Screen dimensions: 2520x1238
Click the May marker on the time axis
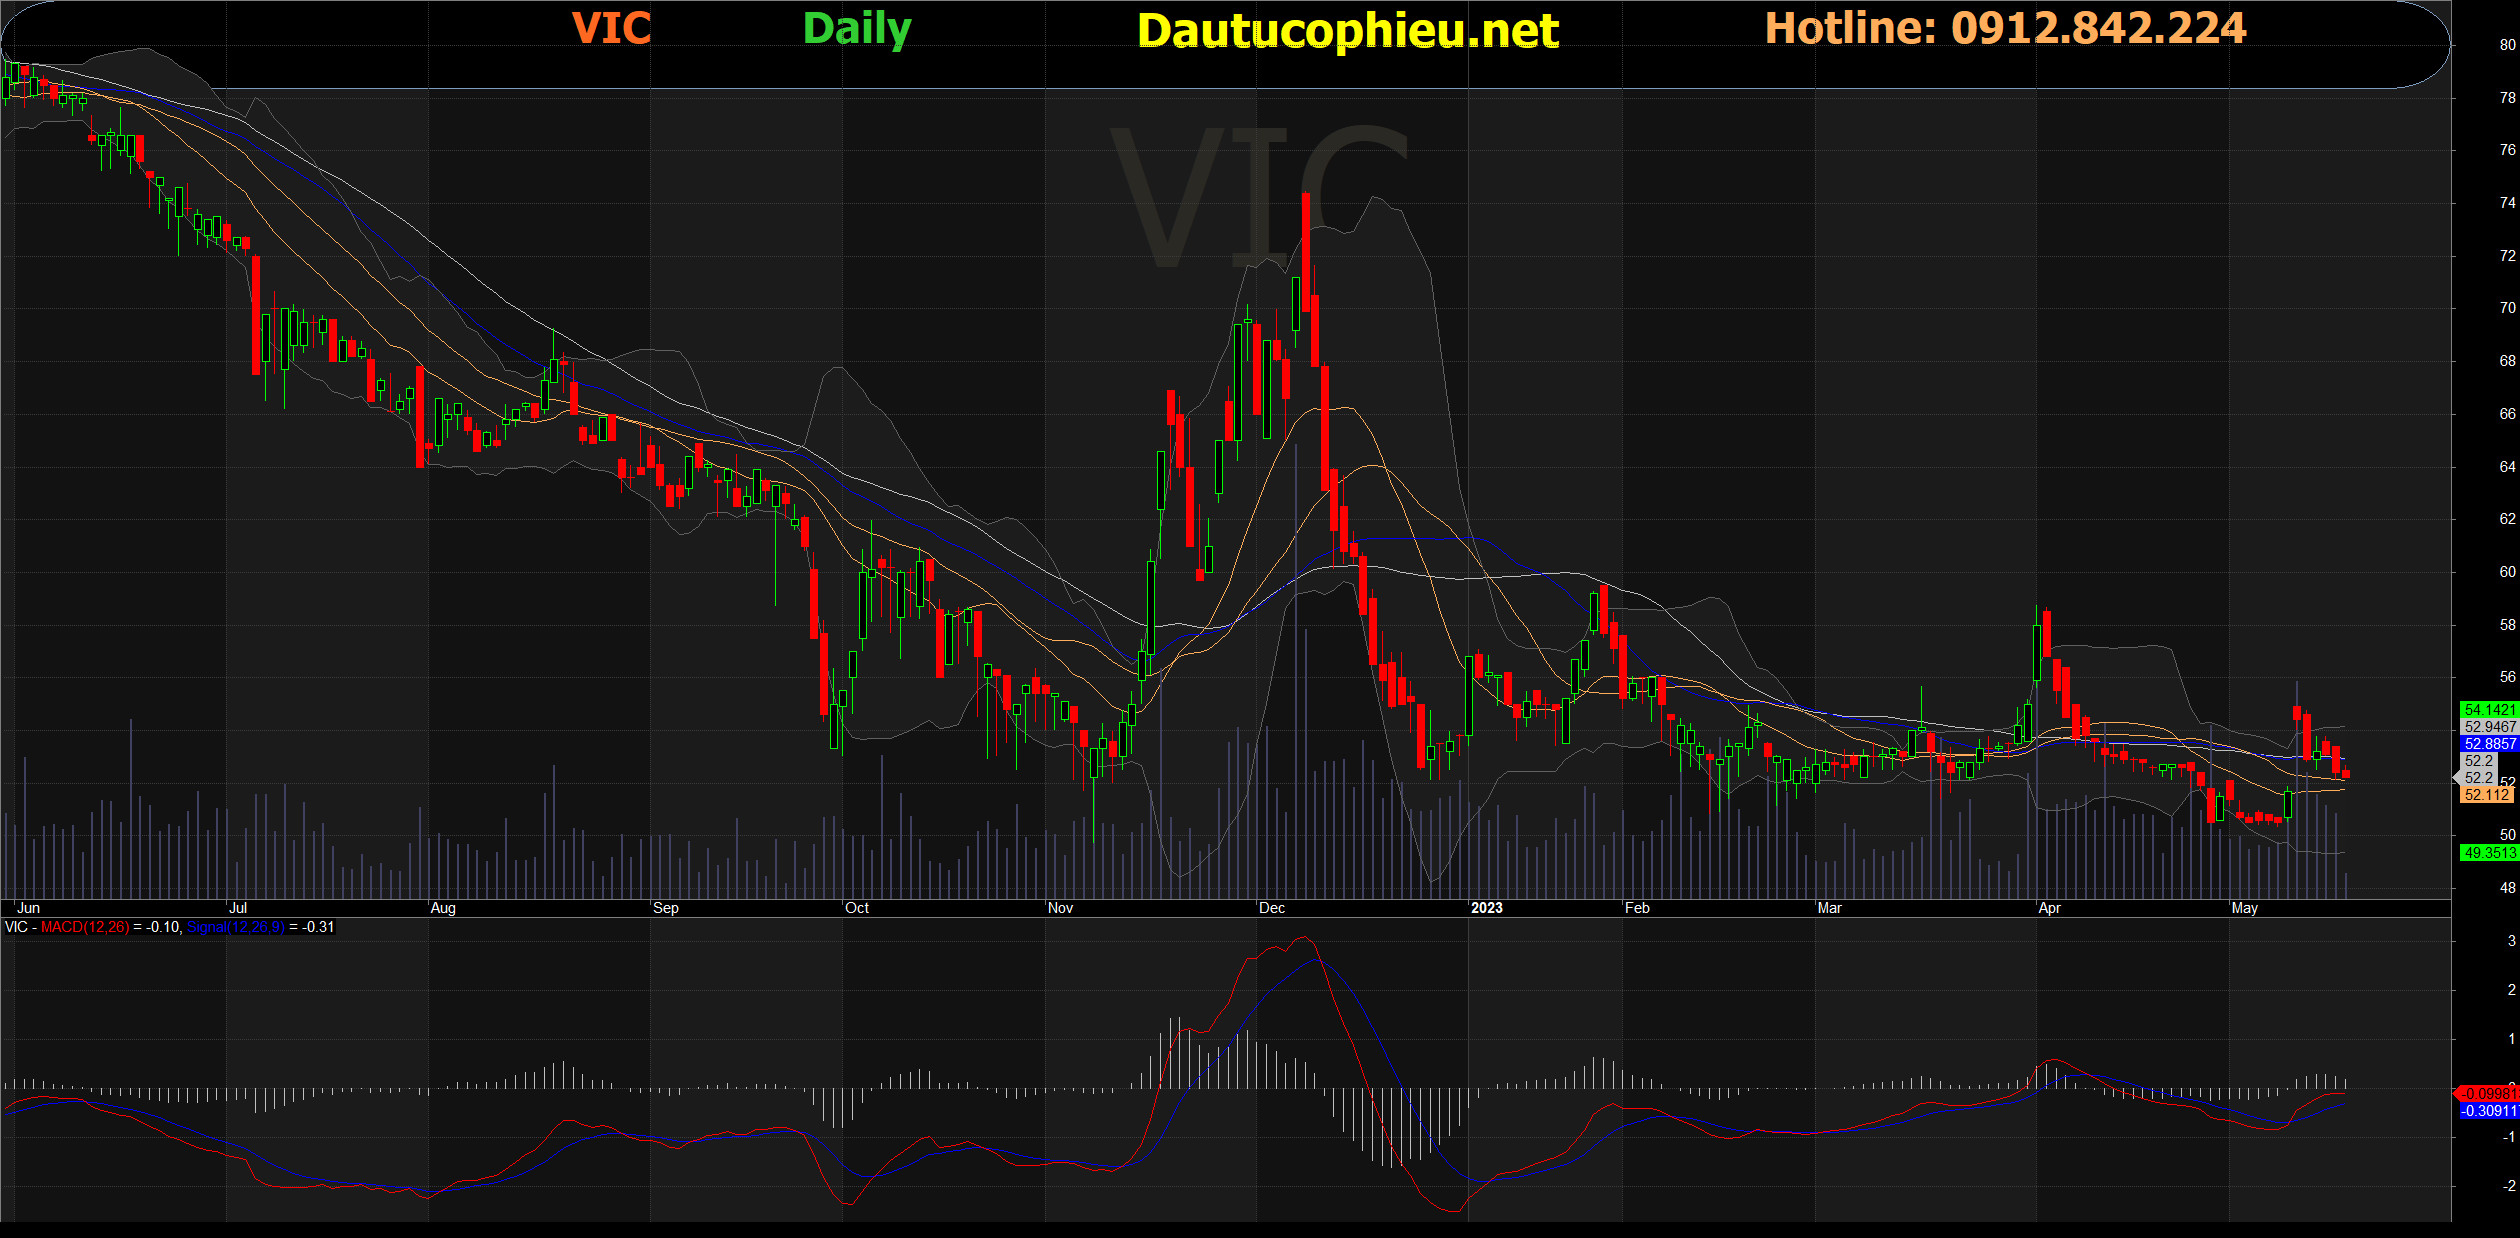[x=2244, y=908]
